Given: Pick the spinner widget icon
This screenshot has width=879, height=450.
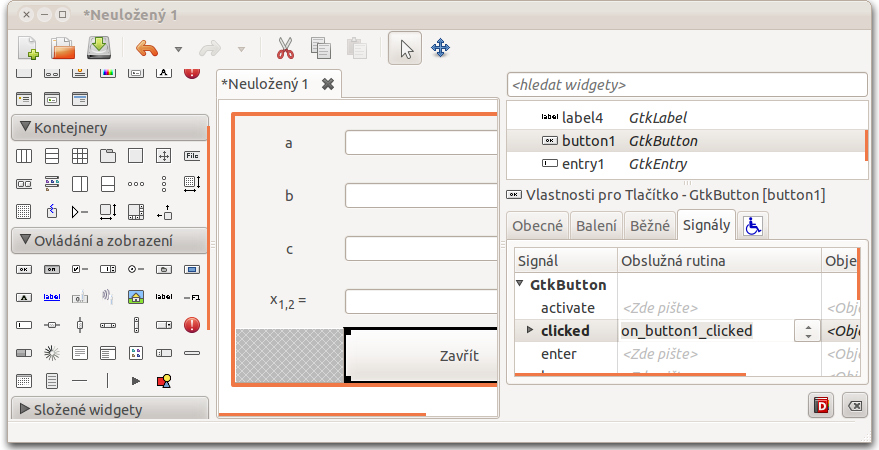Looking at the screenshot, I should pyautogui.click(x=52, y=353).
